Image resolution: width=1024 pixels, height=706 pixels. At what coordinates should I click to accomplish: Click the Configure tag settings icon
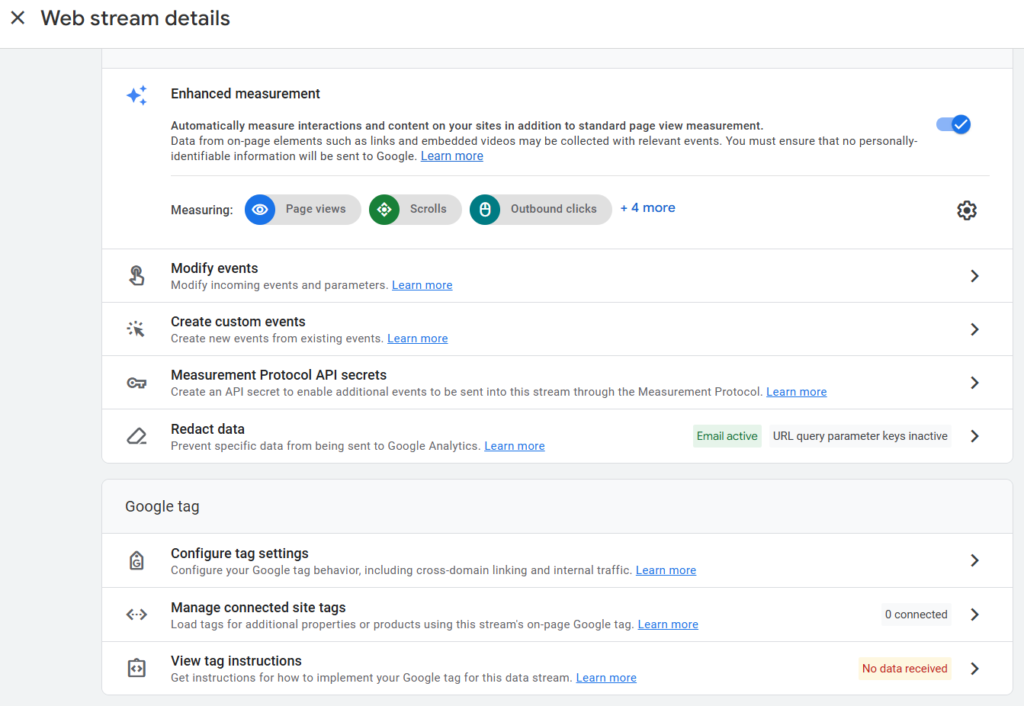pyautogui.click(x=136, y=560)
